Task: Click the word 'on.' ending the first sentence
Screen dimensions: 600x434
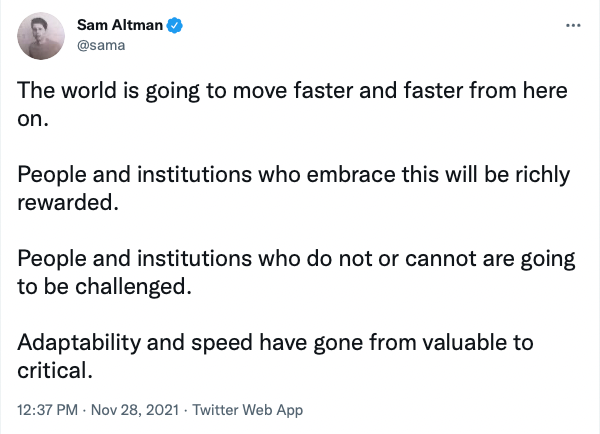Action: 33,119
